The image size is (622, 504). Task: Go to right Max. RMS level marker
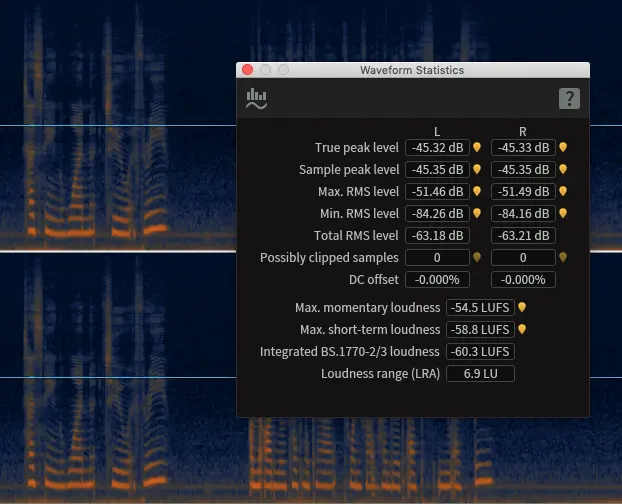pos(563,191)
